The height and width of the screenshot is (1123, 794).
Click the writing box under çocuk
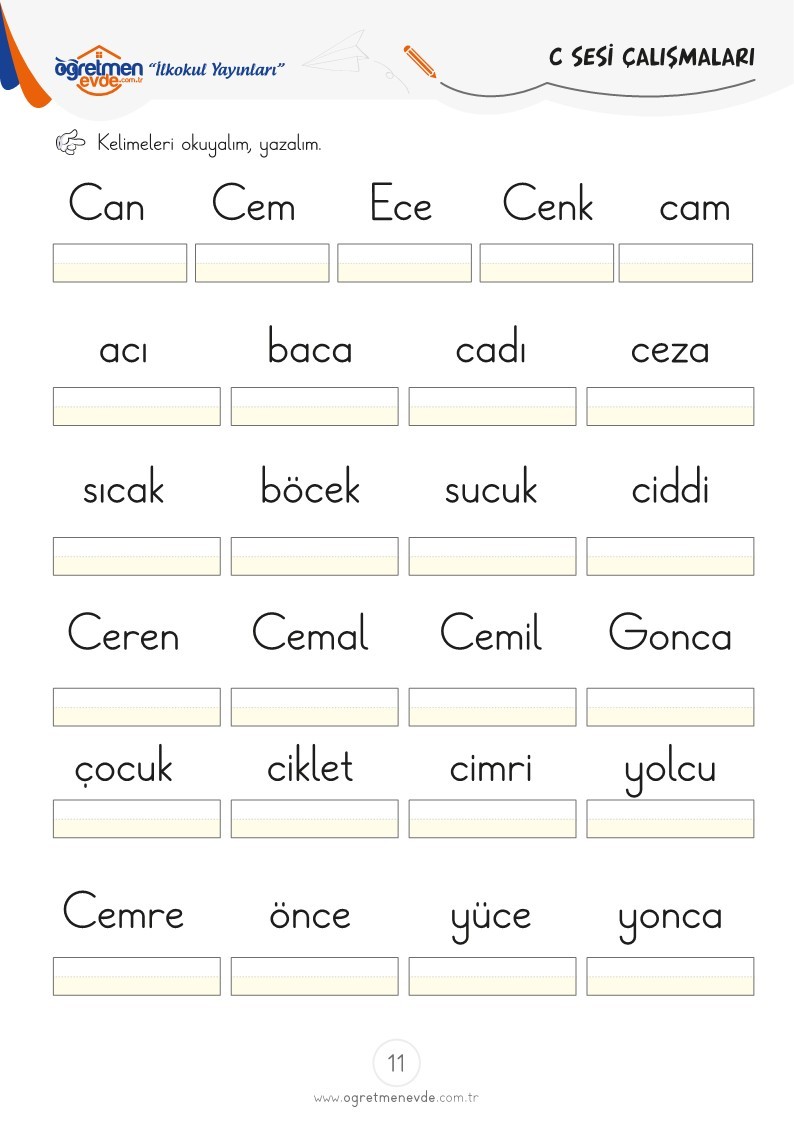click(x=137, y=819)
